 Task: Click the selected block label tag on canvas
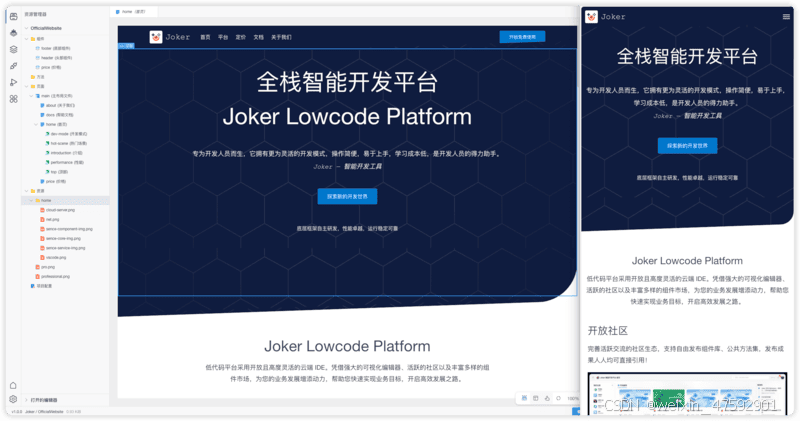click(126, 46)
